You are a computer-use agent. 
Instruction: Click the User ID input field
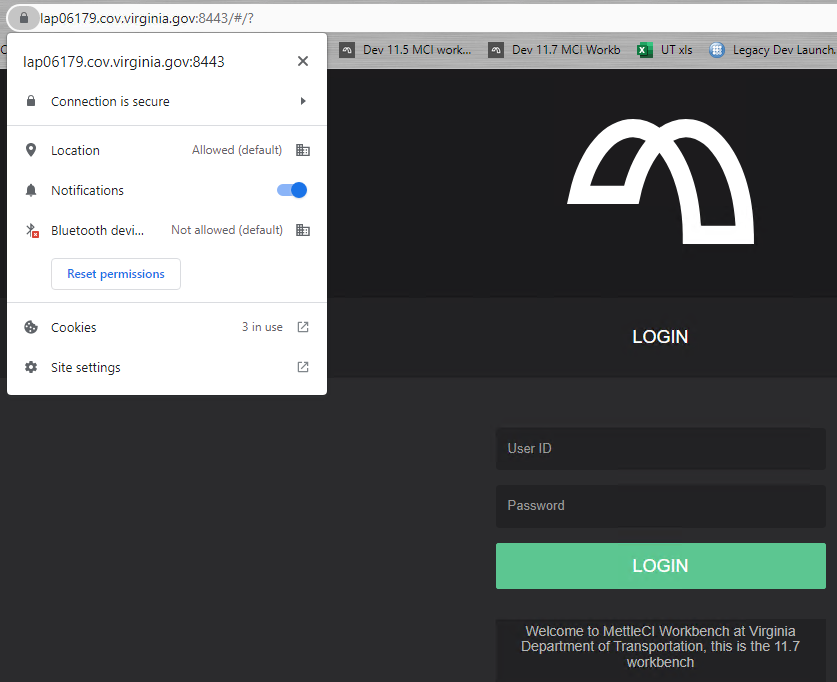point(660,449)
